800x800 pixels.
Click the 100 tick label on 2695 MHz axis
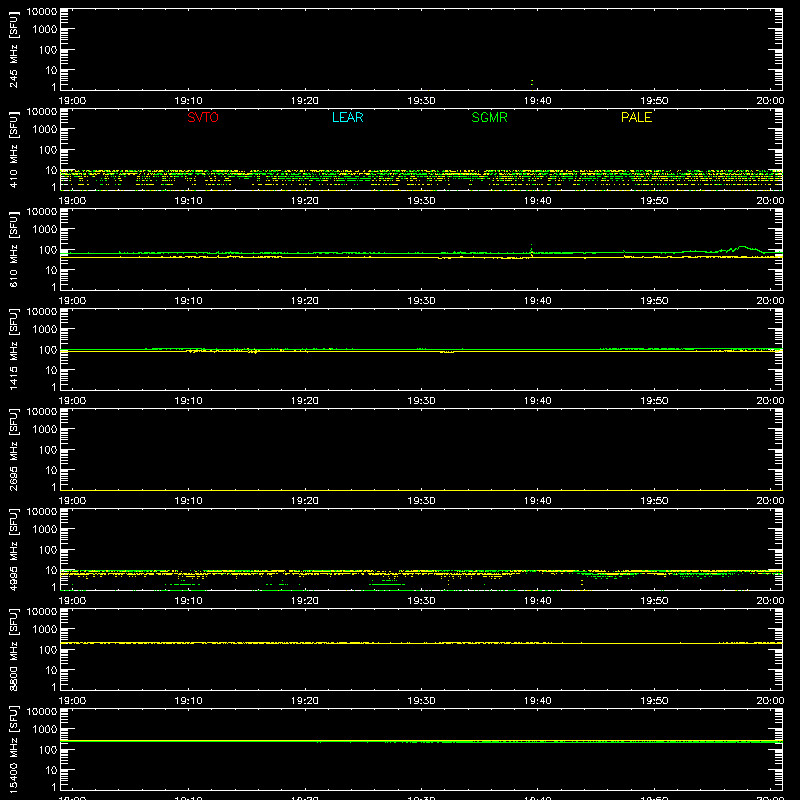[48, 450]
